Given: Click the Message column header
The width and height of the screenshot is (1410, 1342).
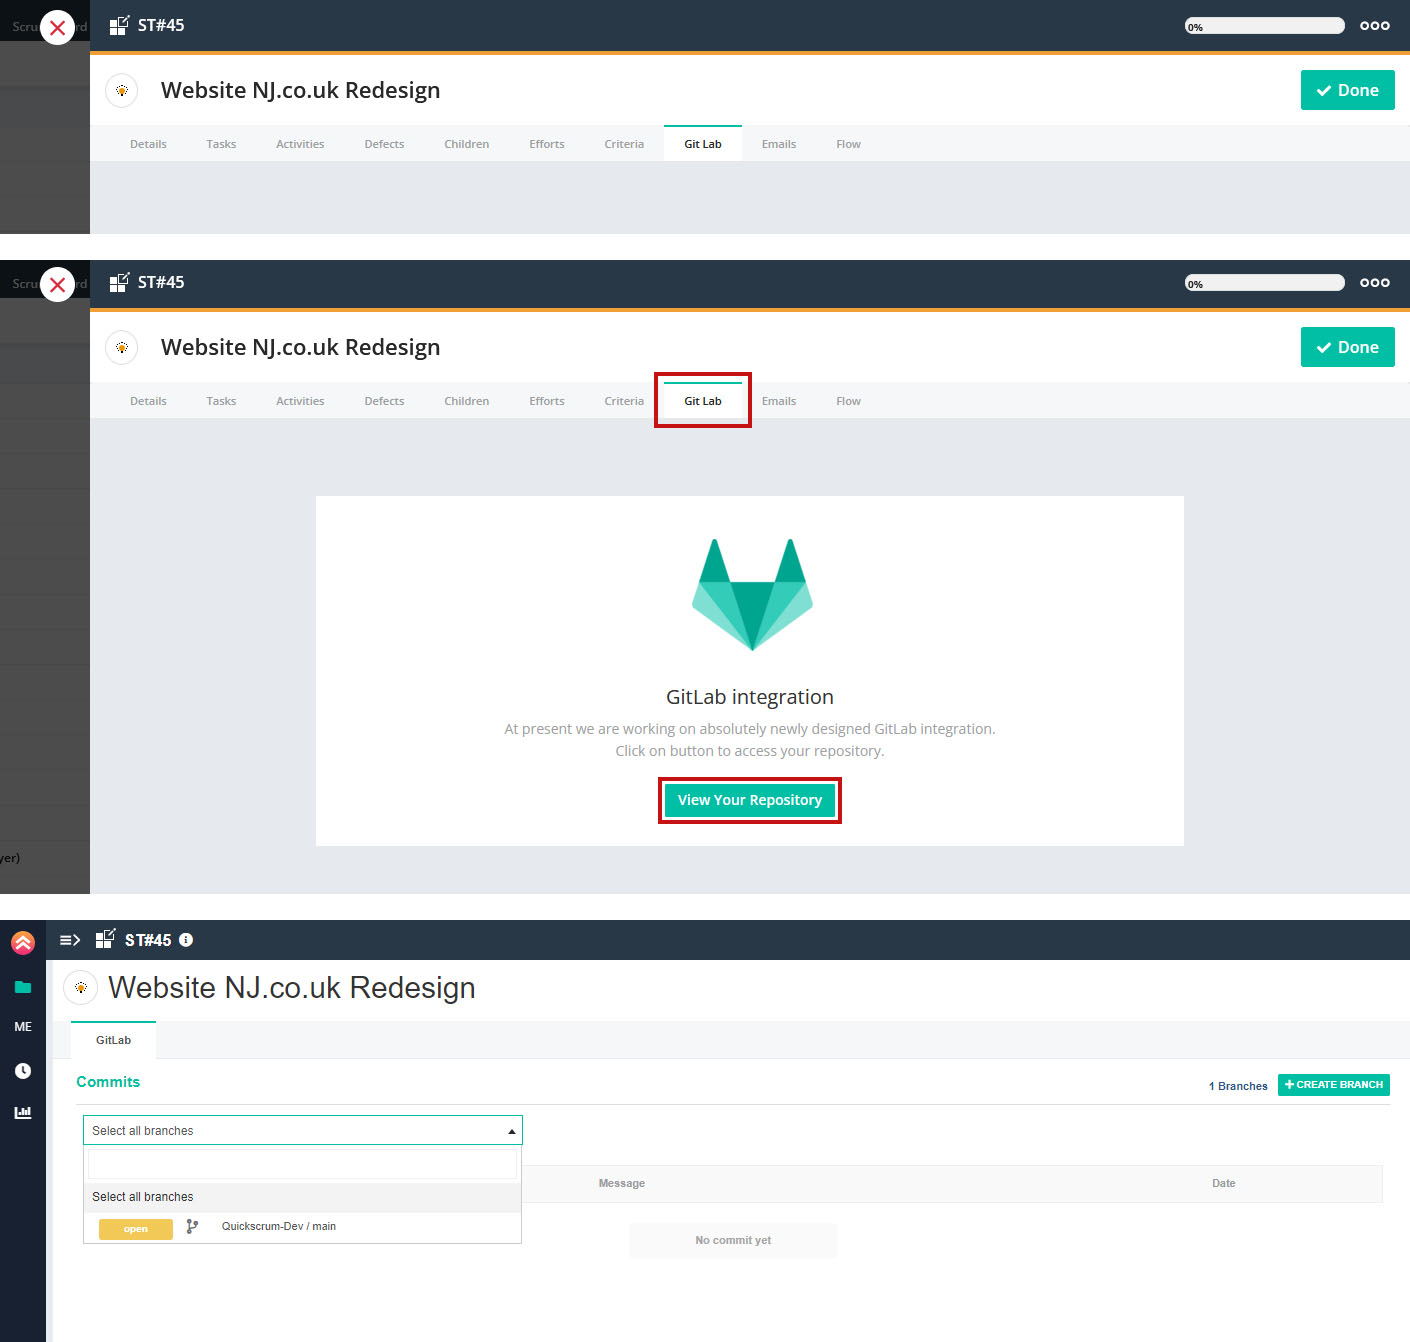Looking at the screenshot, I should [622, 1183].
